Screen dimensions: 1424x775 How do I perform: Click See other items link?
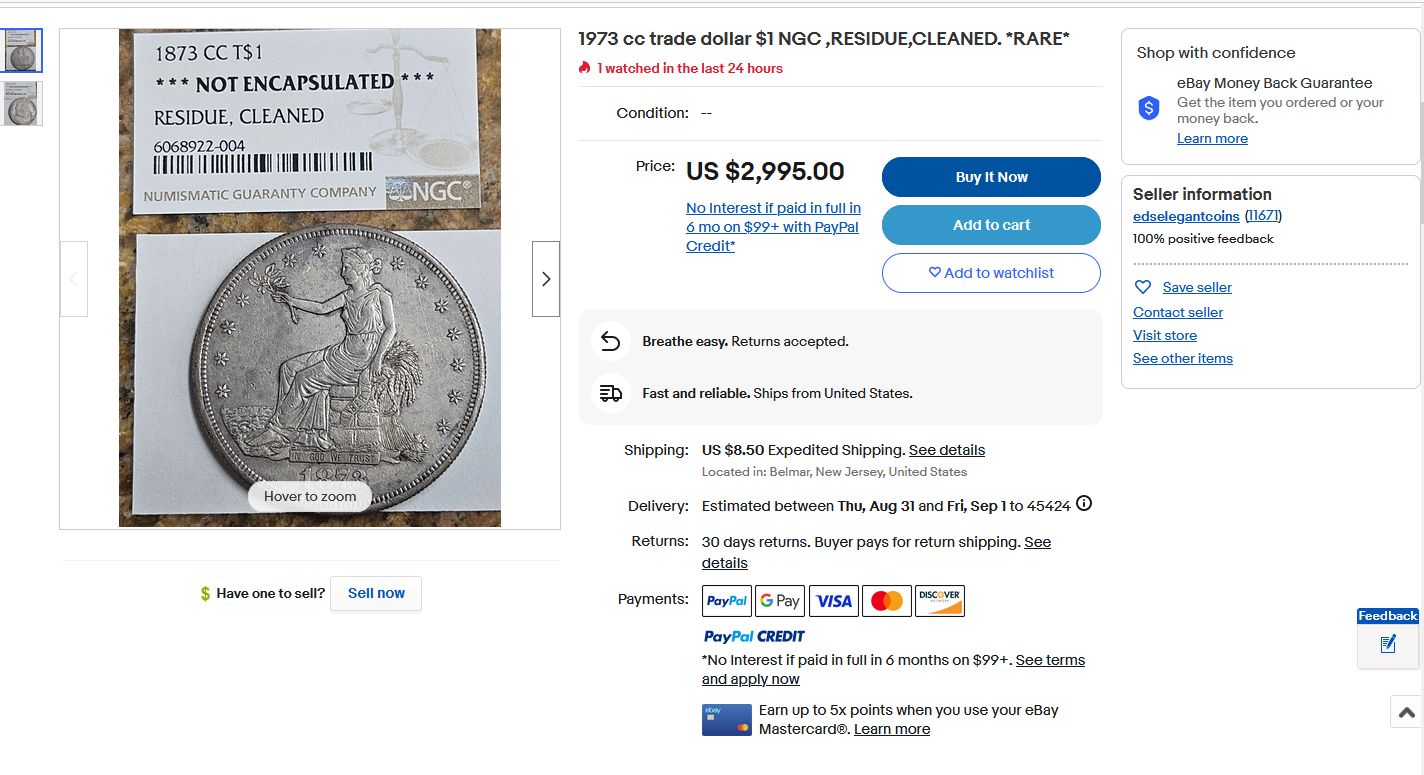click(x=1183, y=358)
